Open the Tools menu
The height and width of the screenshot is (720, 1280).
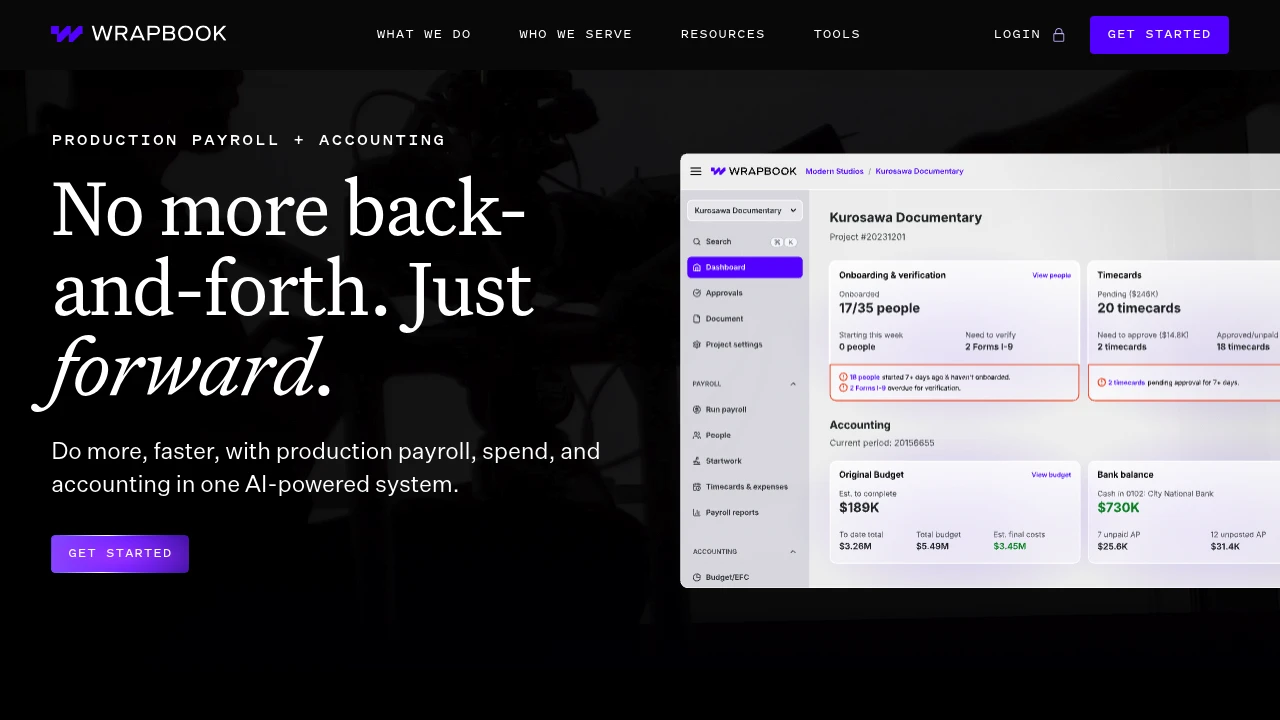point(837,34)
